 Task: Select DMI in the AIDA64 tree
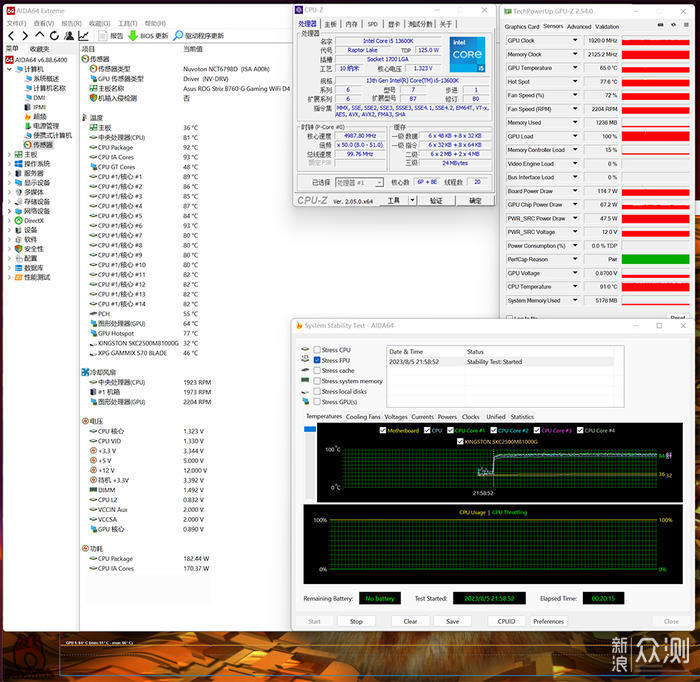pyautogui.click(x=39, y=97)
